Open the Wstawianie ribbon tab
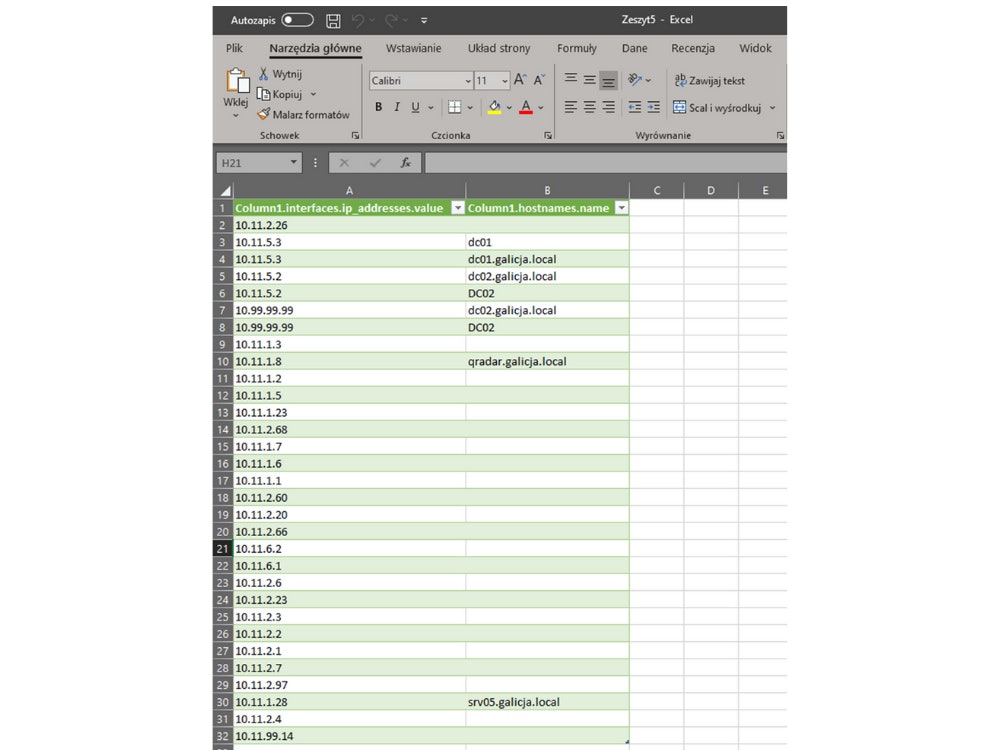Image resolution: width=1000 pixels, height=750 pixels. (x=413, y=48)
